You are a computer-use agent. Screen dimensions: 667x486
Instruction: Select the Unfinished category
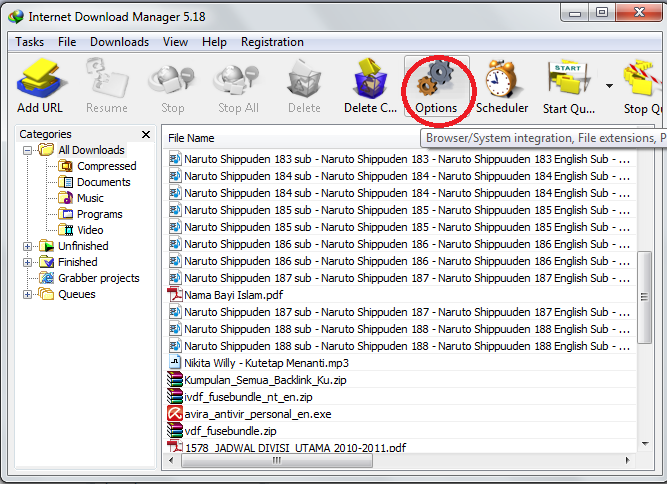click(83, 246)
